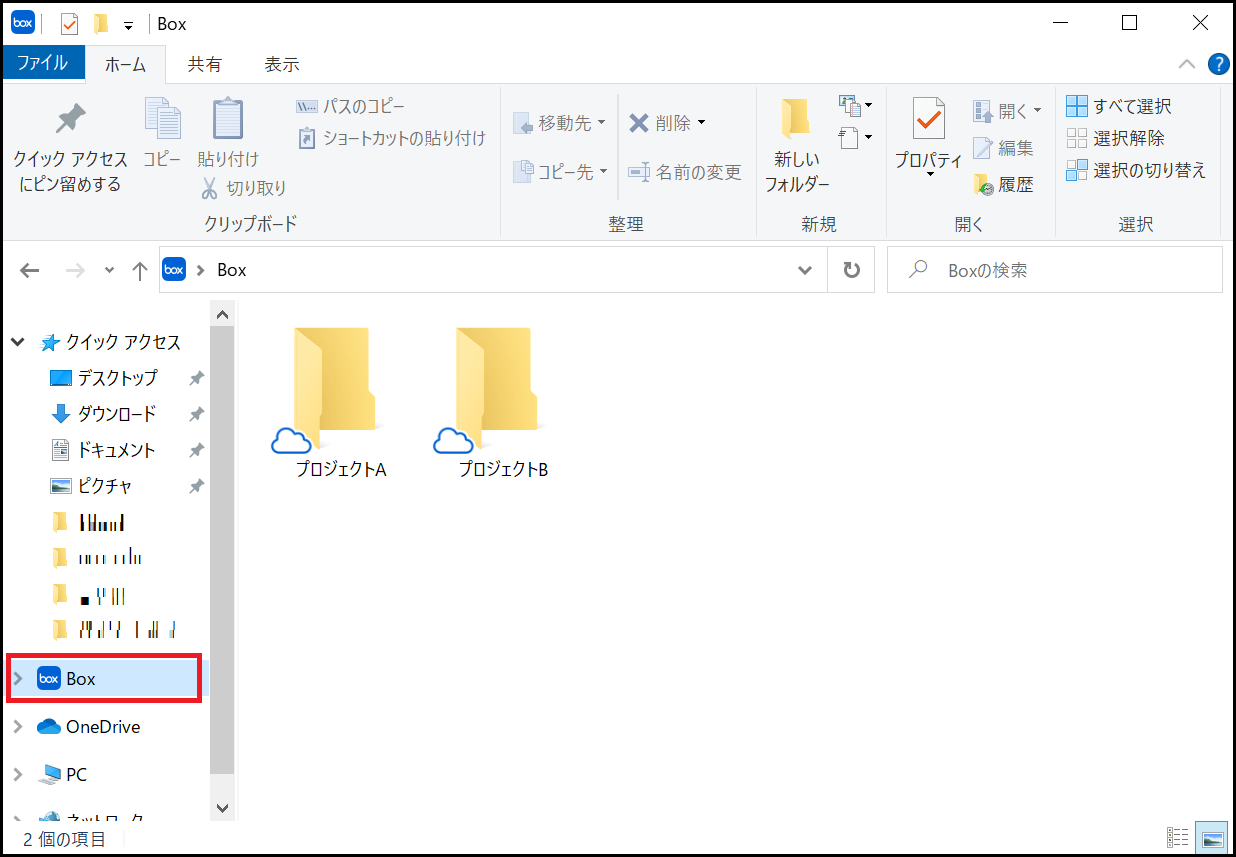Click the 新しいフォルダー icon
1236x857 pixels.
[x=796, y=119]
